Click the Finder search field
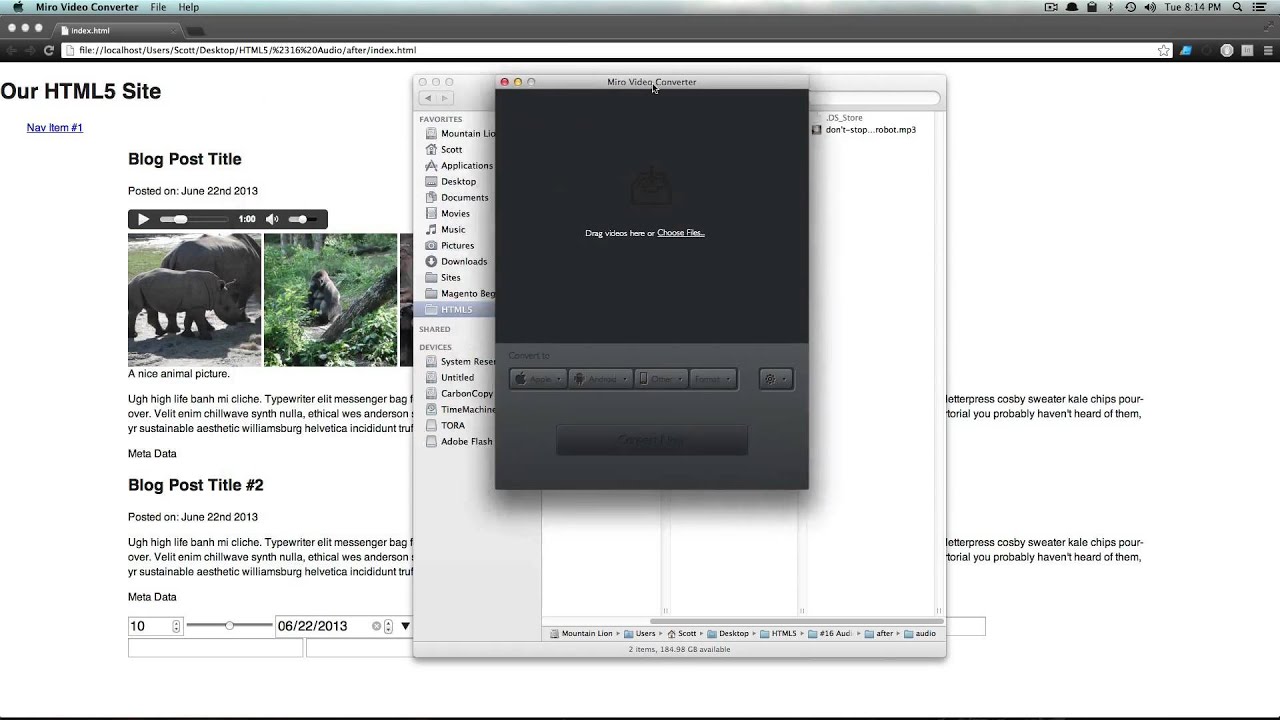 click(x=874, y=98)
